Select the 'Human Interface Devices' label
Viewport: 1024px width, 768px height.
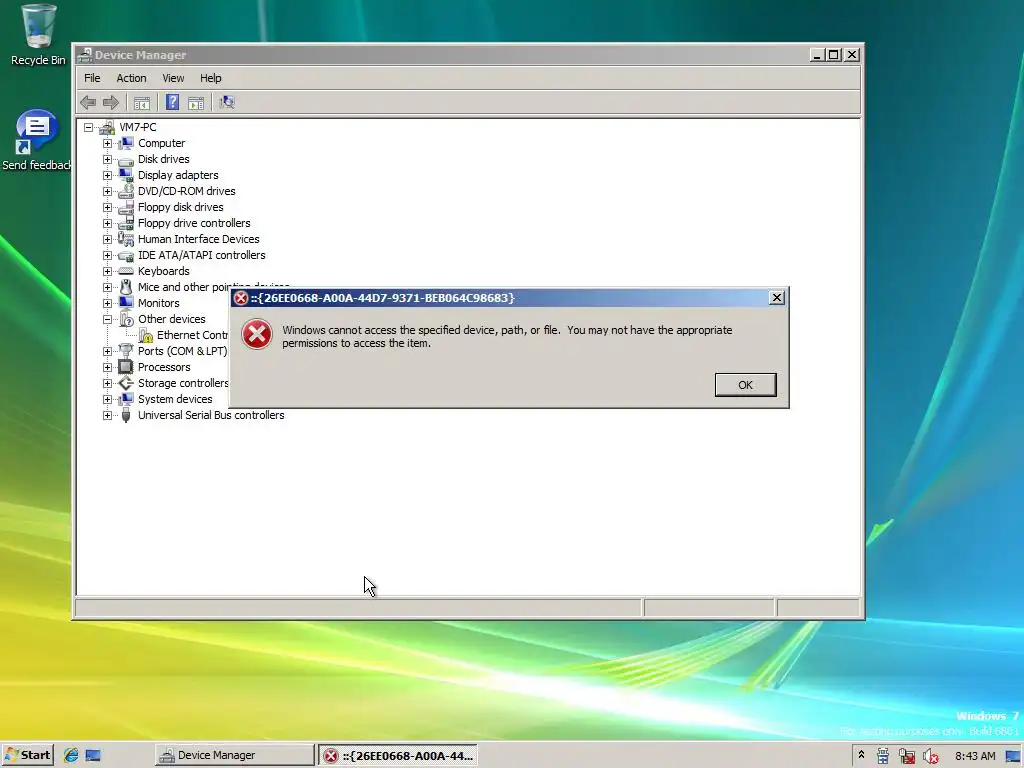(x=199, y=239)
